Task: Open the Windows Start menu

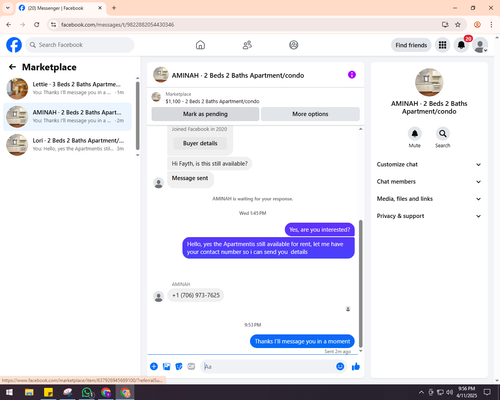Action: (9, 392)
